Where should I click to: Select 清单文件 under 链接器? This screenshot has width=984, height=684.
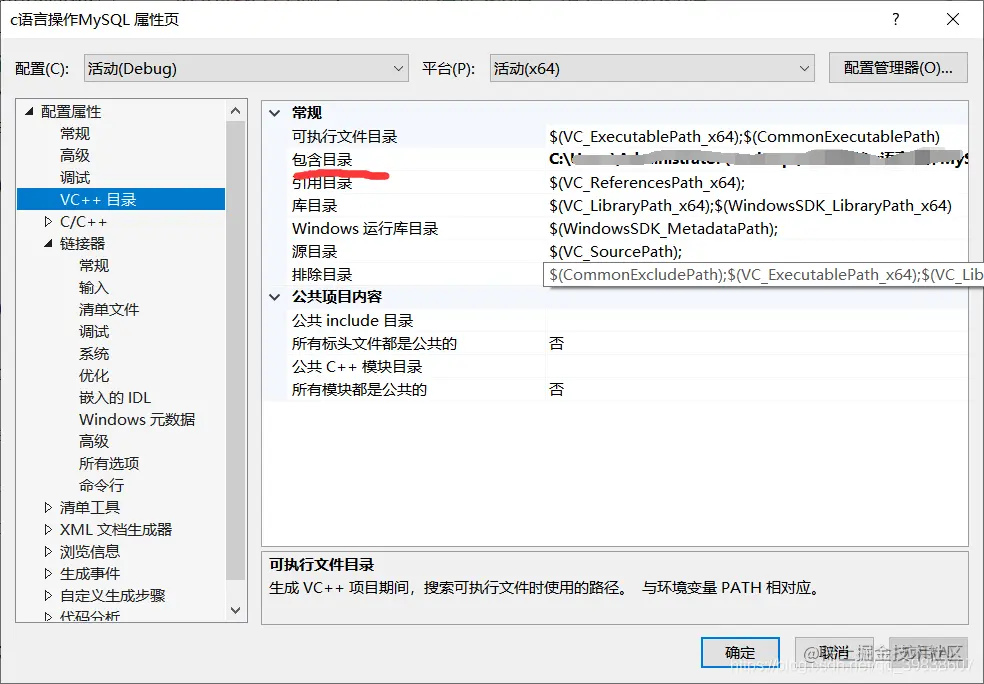(x=109, y=309)
